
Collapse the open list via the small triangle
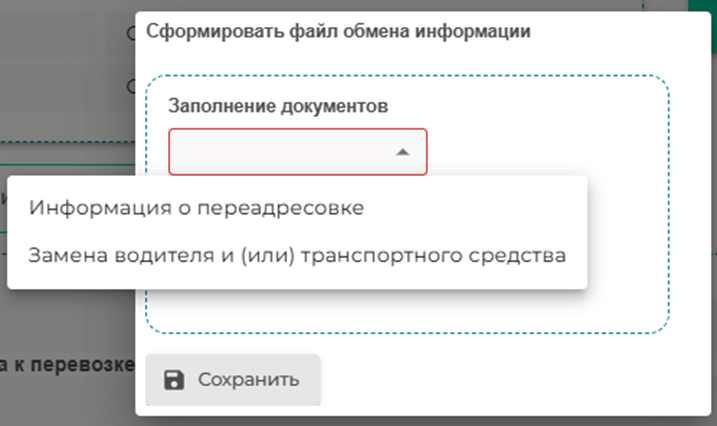click(402, 152)
